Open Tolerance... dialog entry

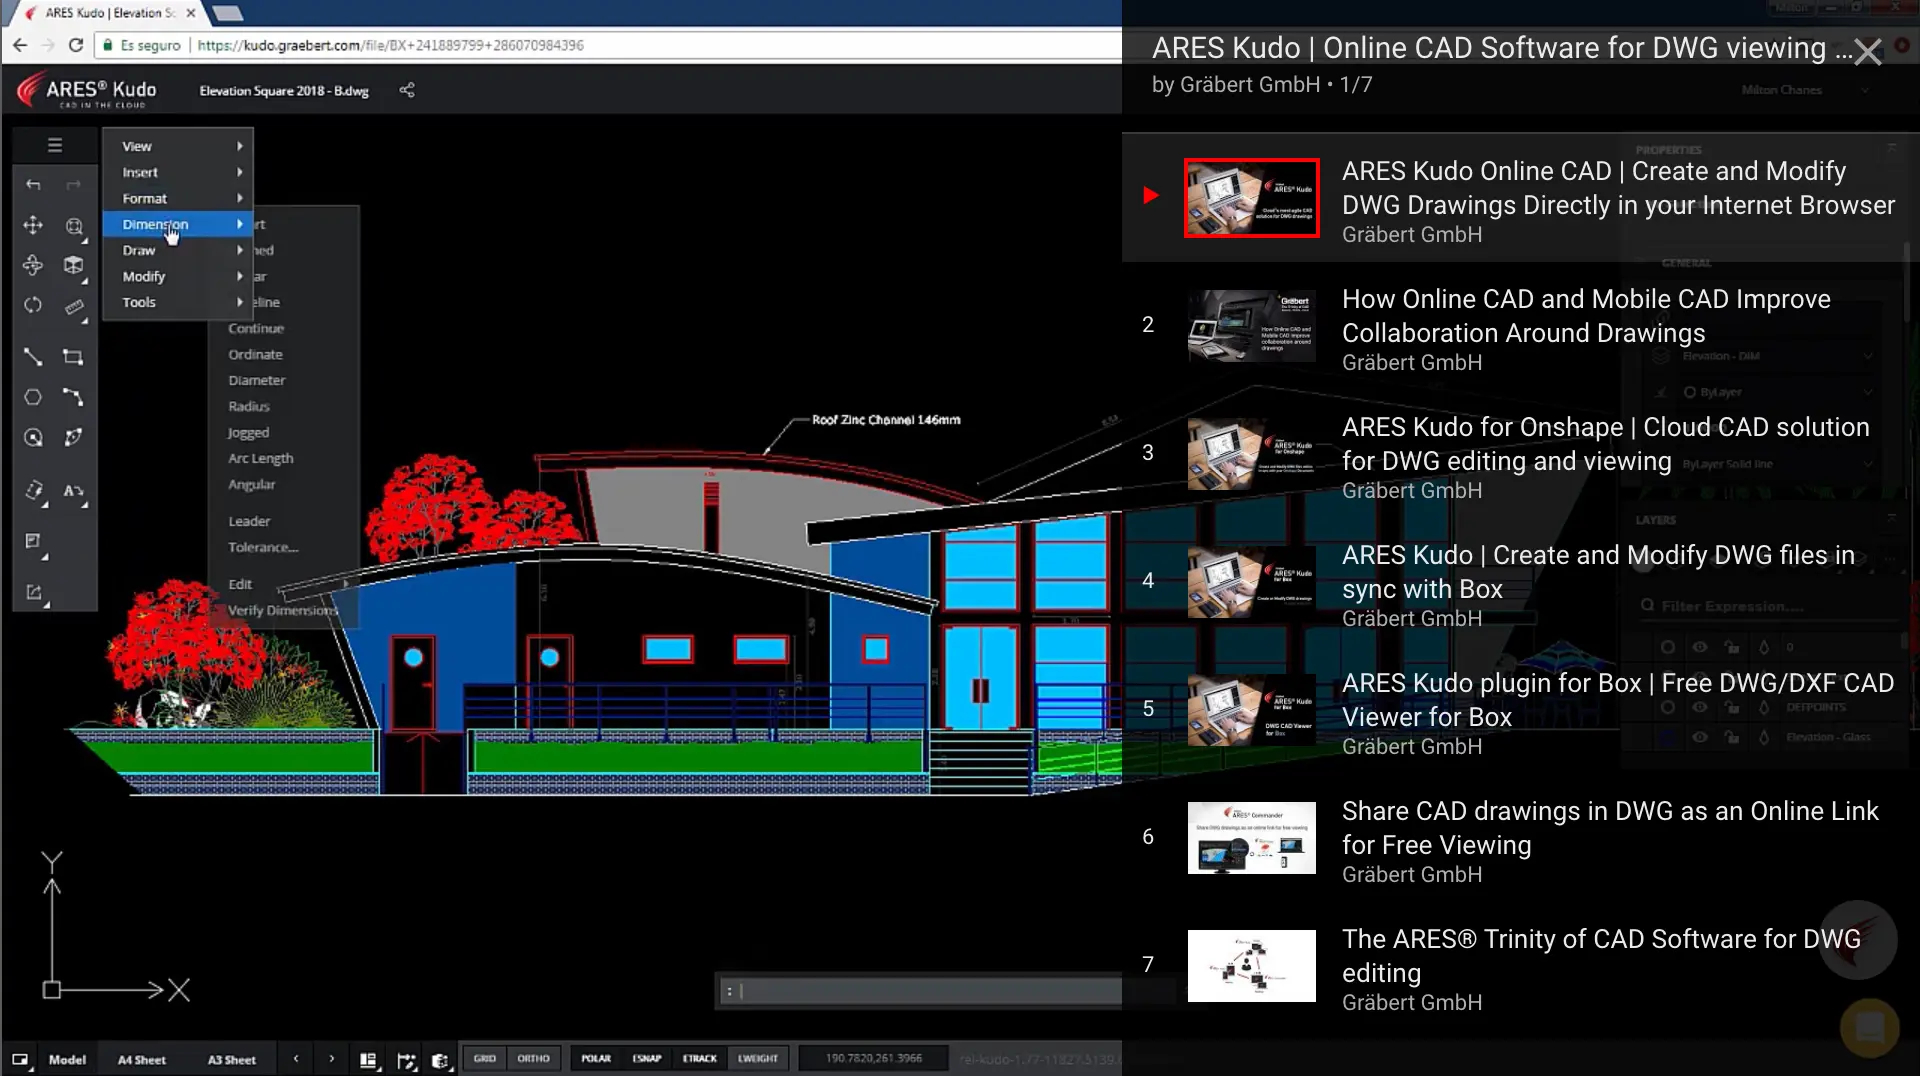(x=263, y=547)
